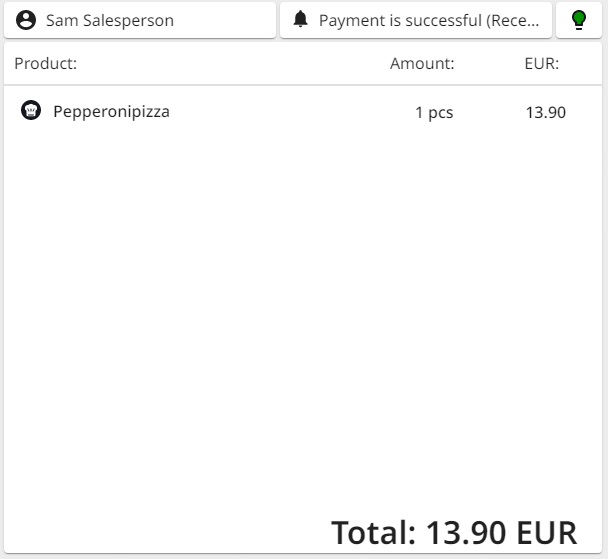Click the "pcs" unit text in product row
The image size is (608, 559).
point(441,113)
